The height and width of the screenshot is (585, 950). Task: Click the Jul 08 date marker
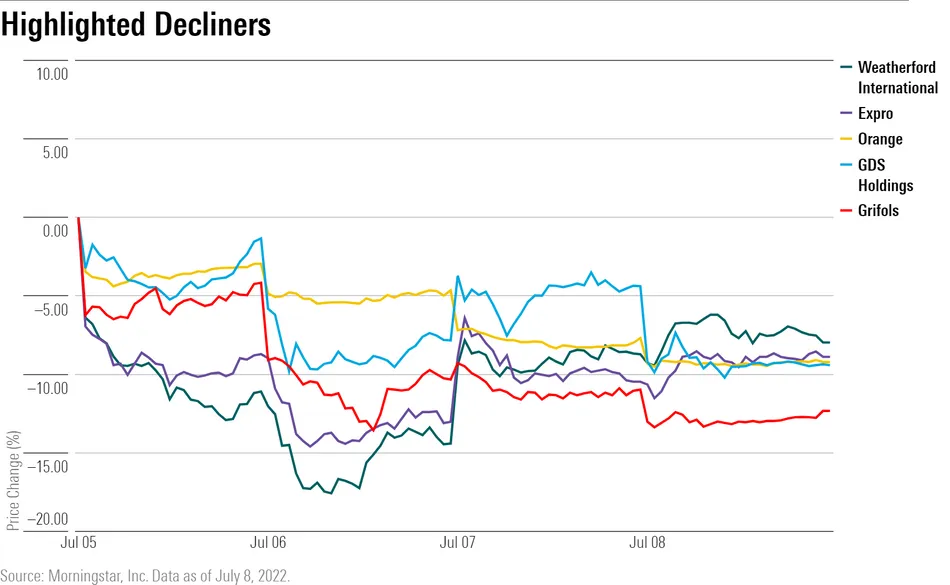coord(646,543)
